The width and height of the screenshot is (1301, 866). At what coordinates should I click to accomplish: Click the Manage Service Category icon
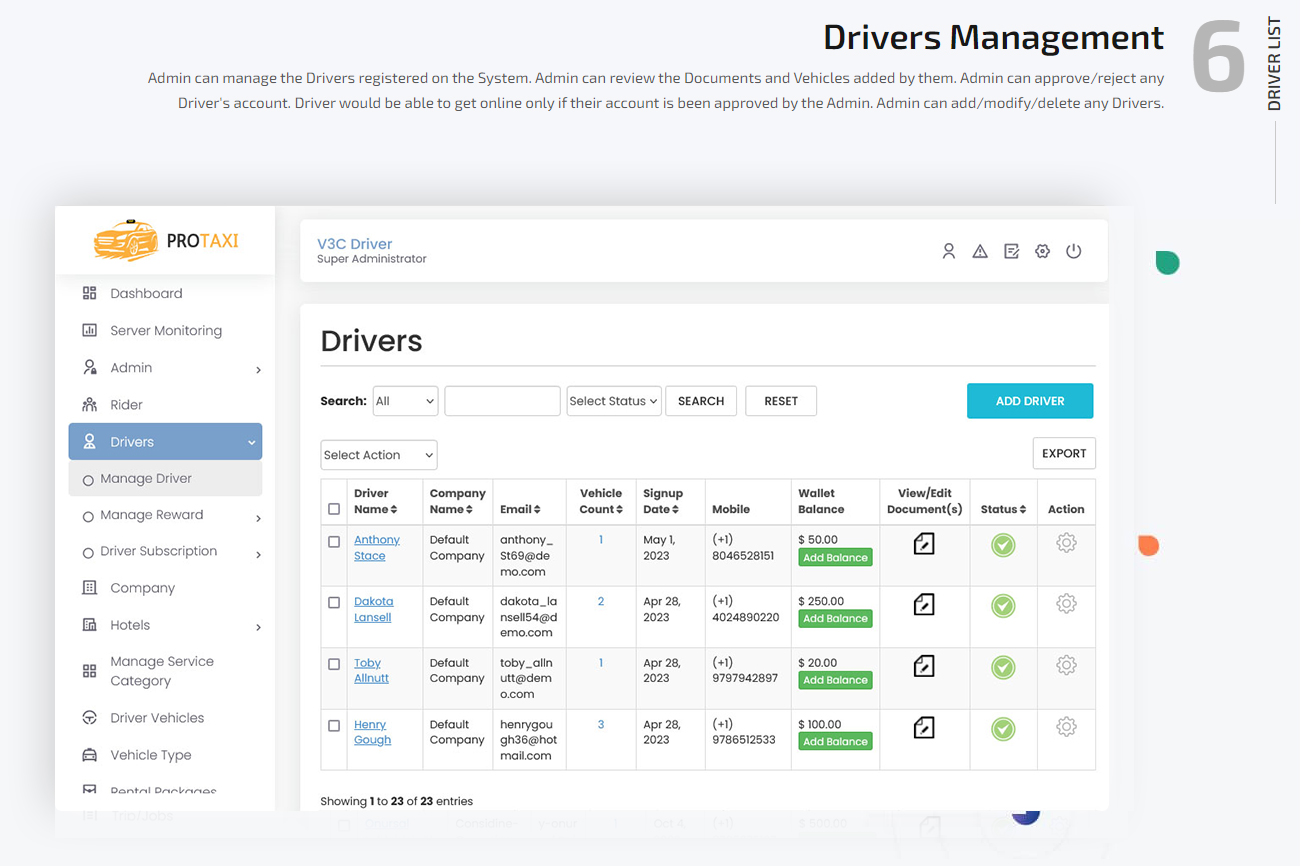pos(89,671)
